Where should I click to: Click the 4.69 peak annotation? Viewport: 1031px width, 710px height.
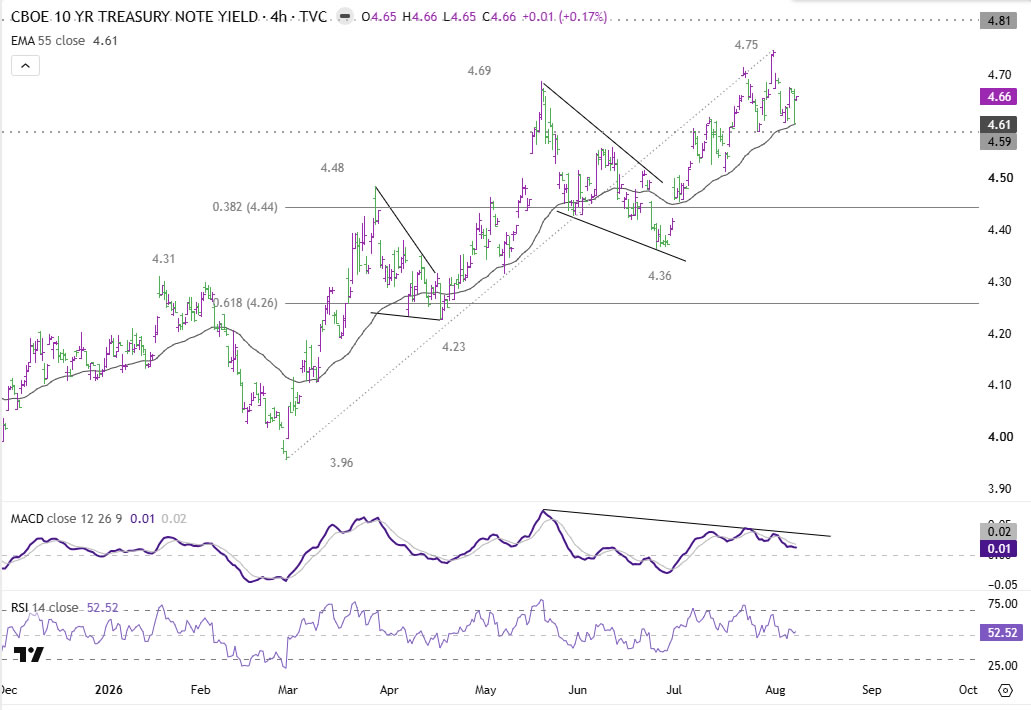coord(479,71)
